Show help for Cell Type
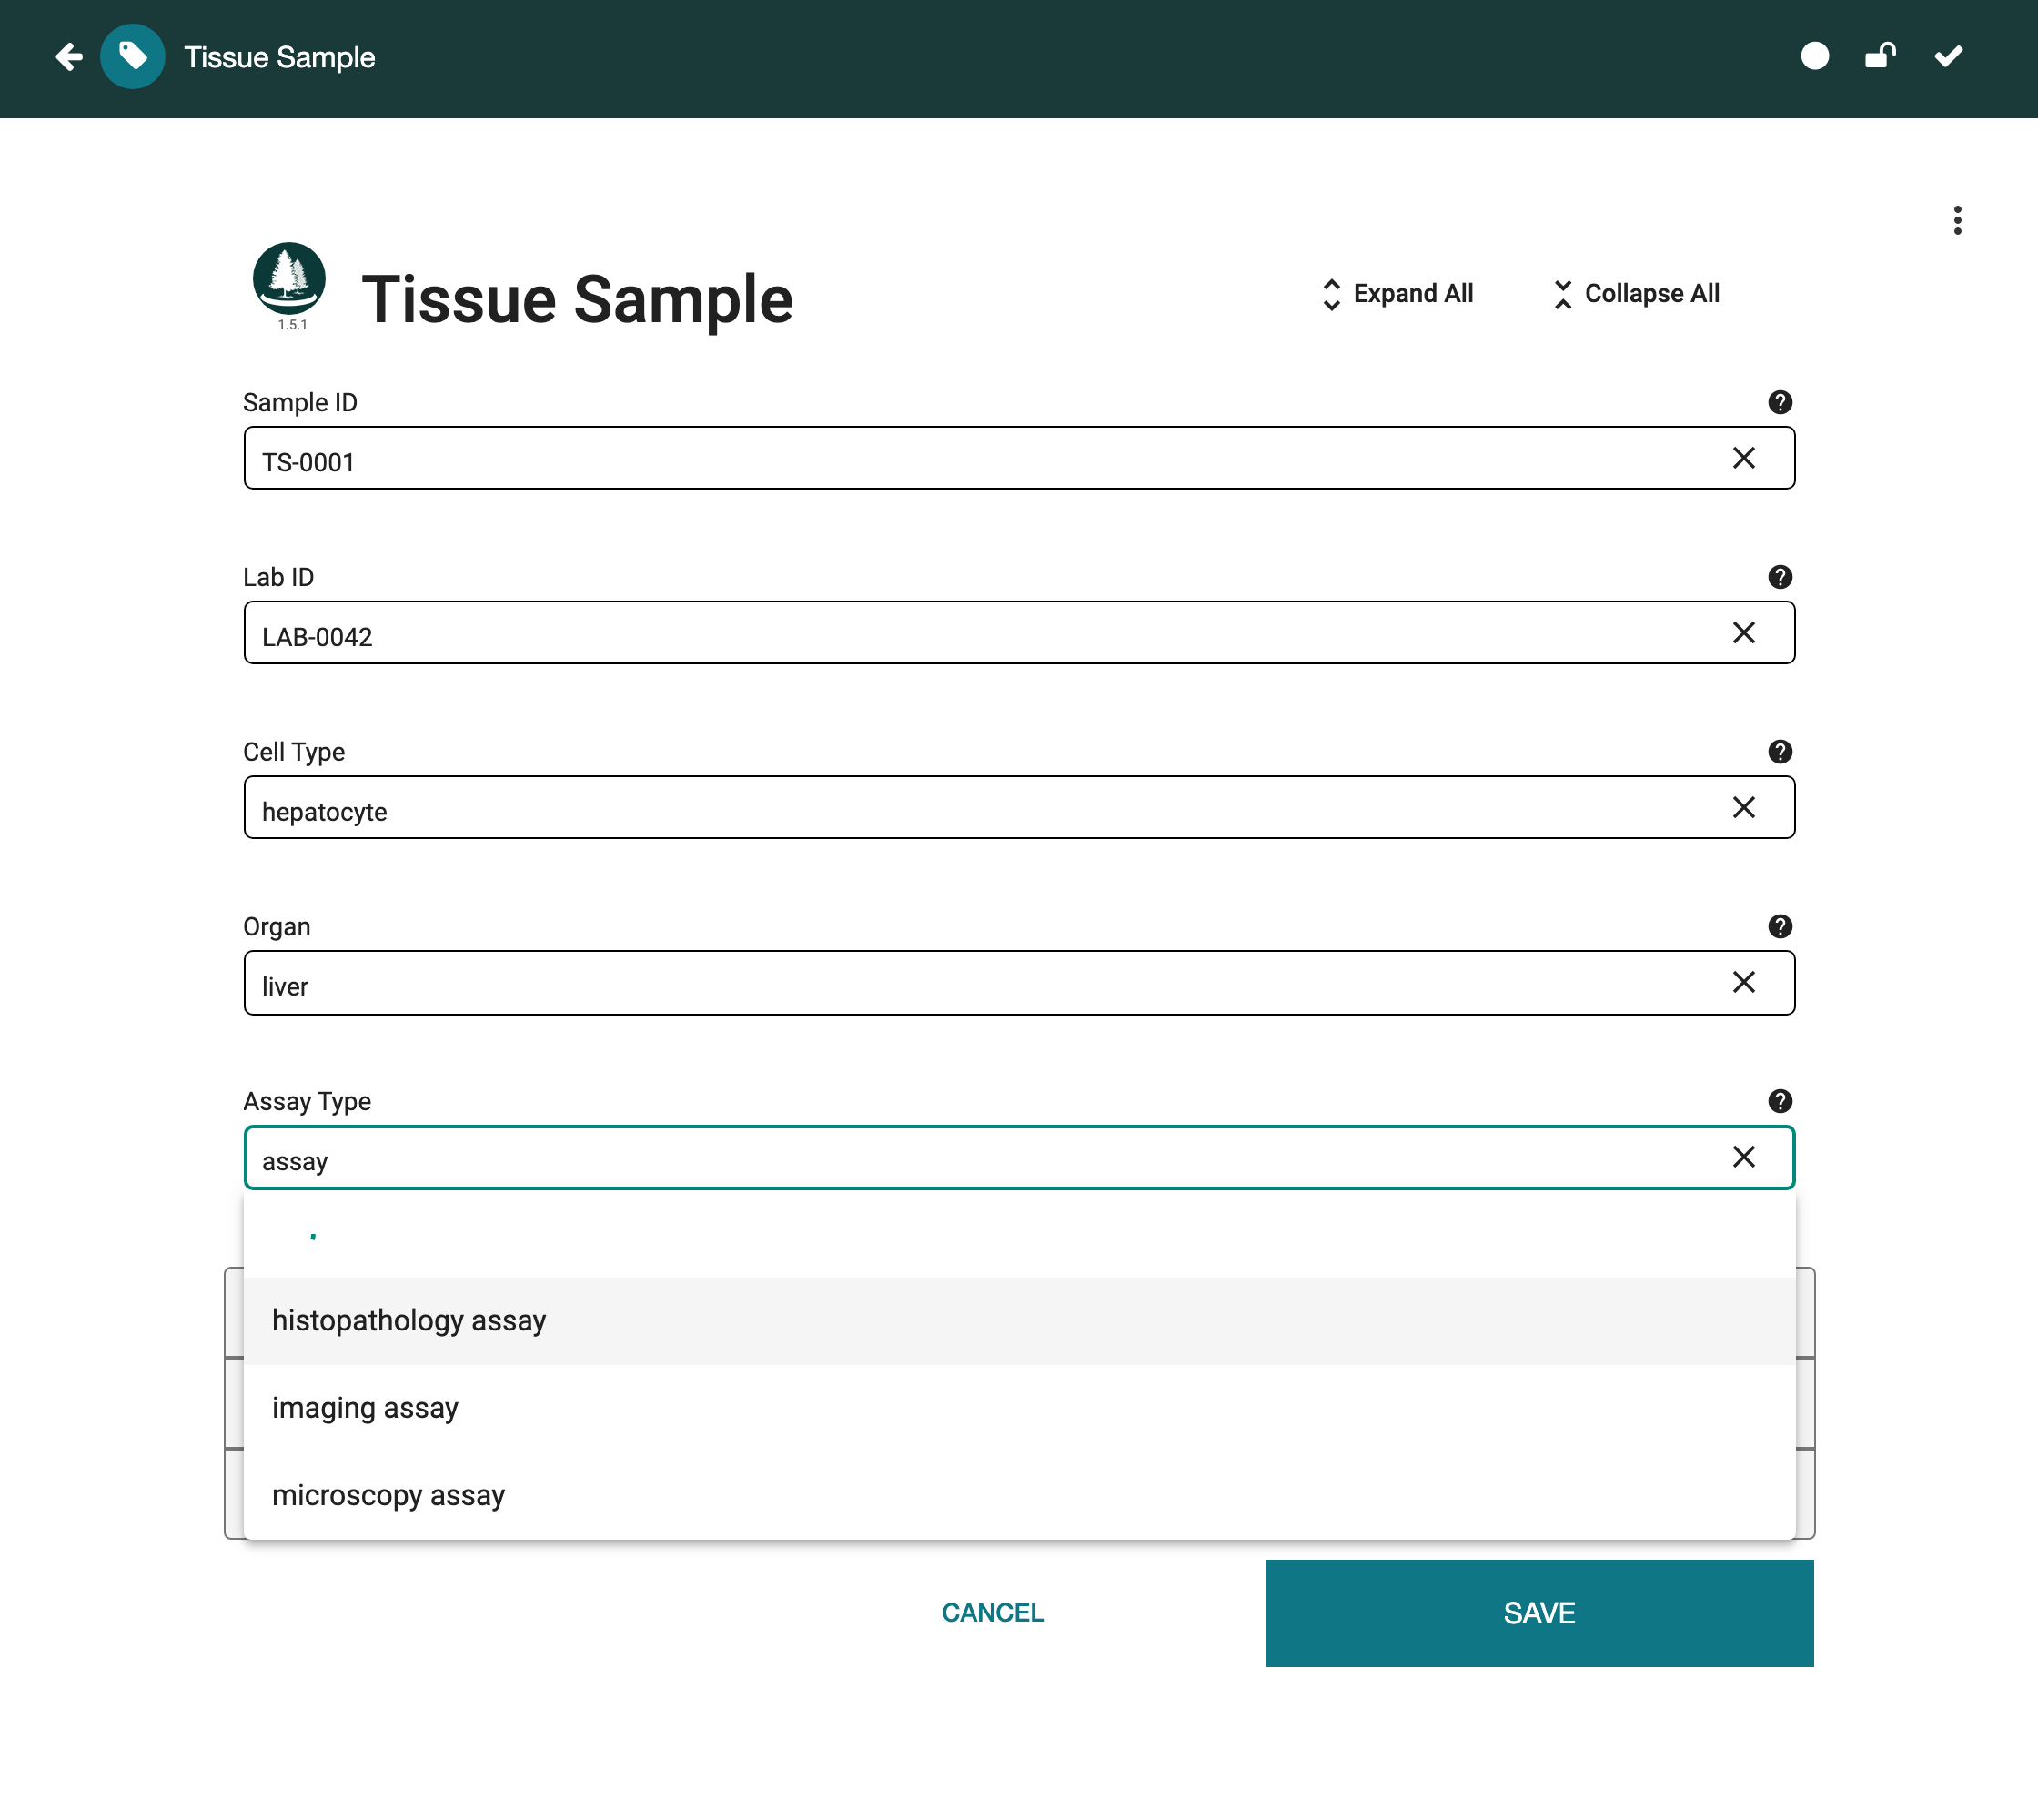2038x1820 pixels. tap(1780, 752)
